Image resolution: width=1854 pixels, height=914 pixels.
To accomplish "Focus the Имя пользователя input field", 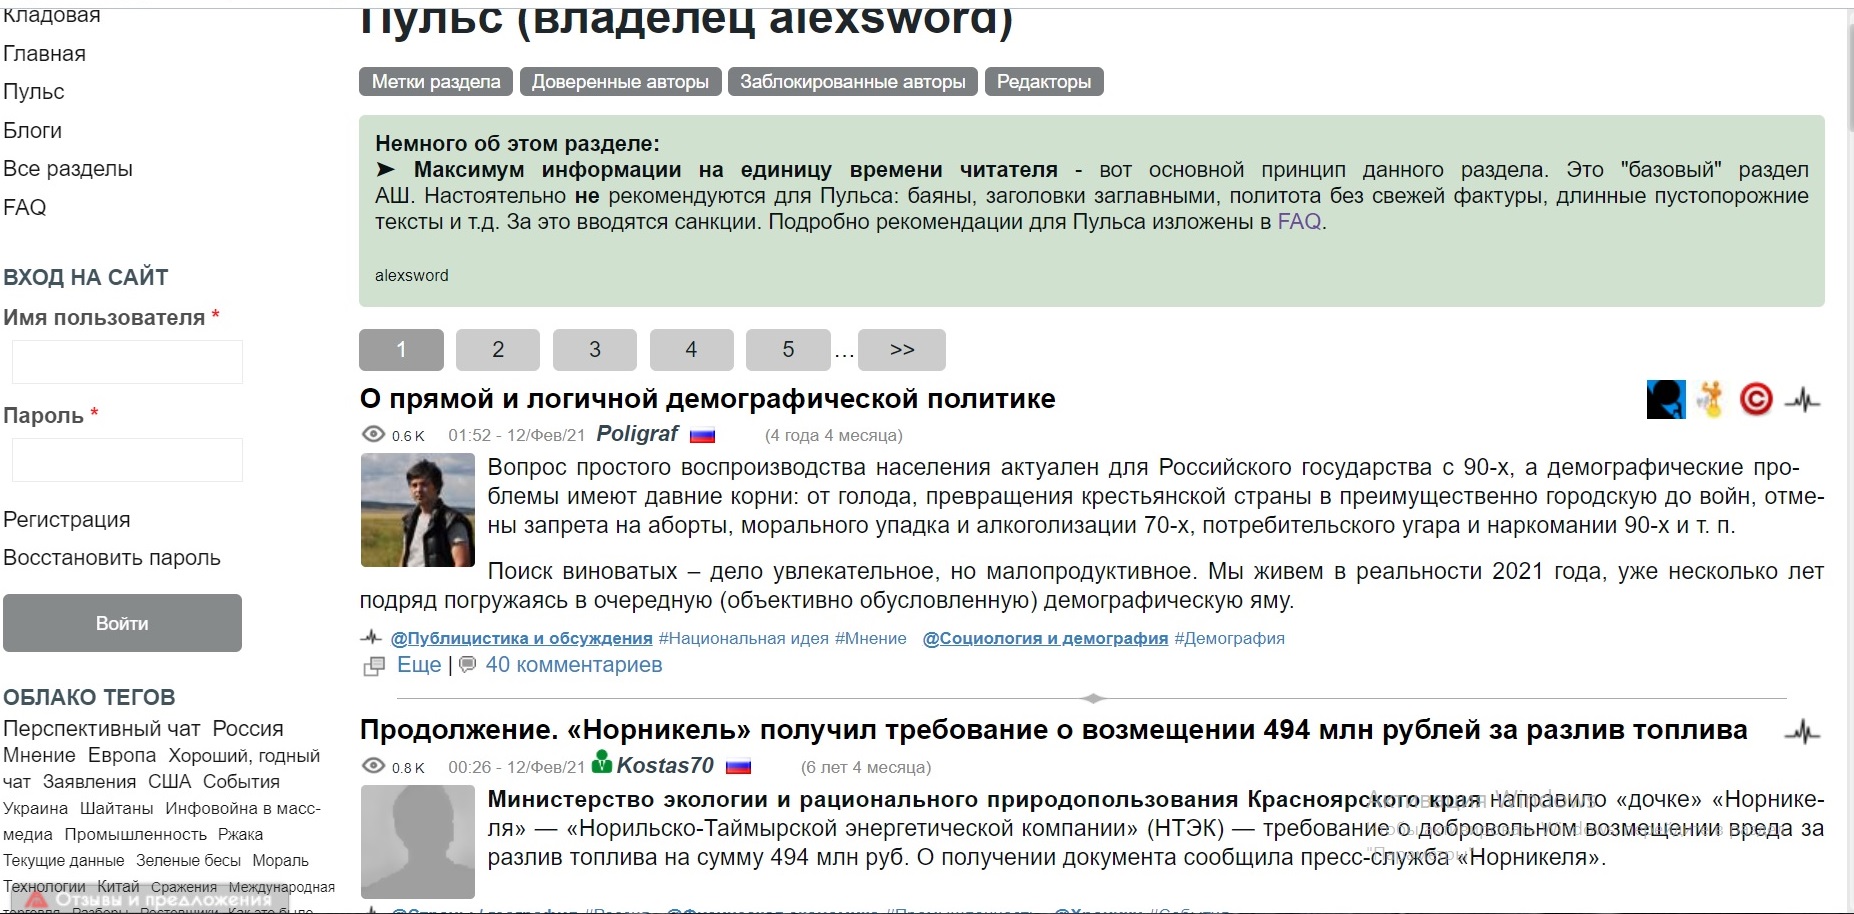I will [127, 362].
